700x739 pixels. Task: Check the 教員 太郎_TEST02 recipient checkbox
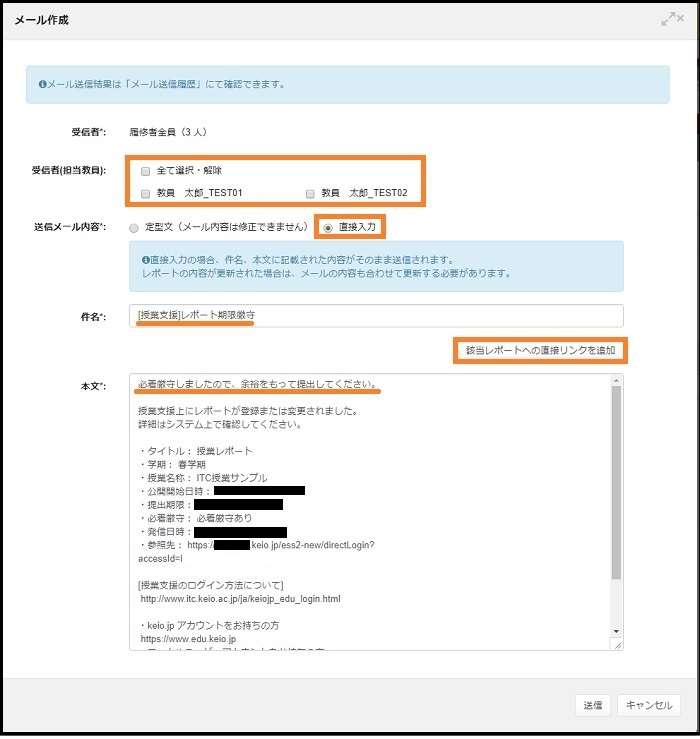[311, 193]
